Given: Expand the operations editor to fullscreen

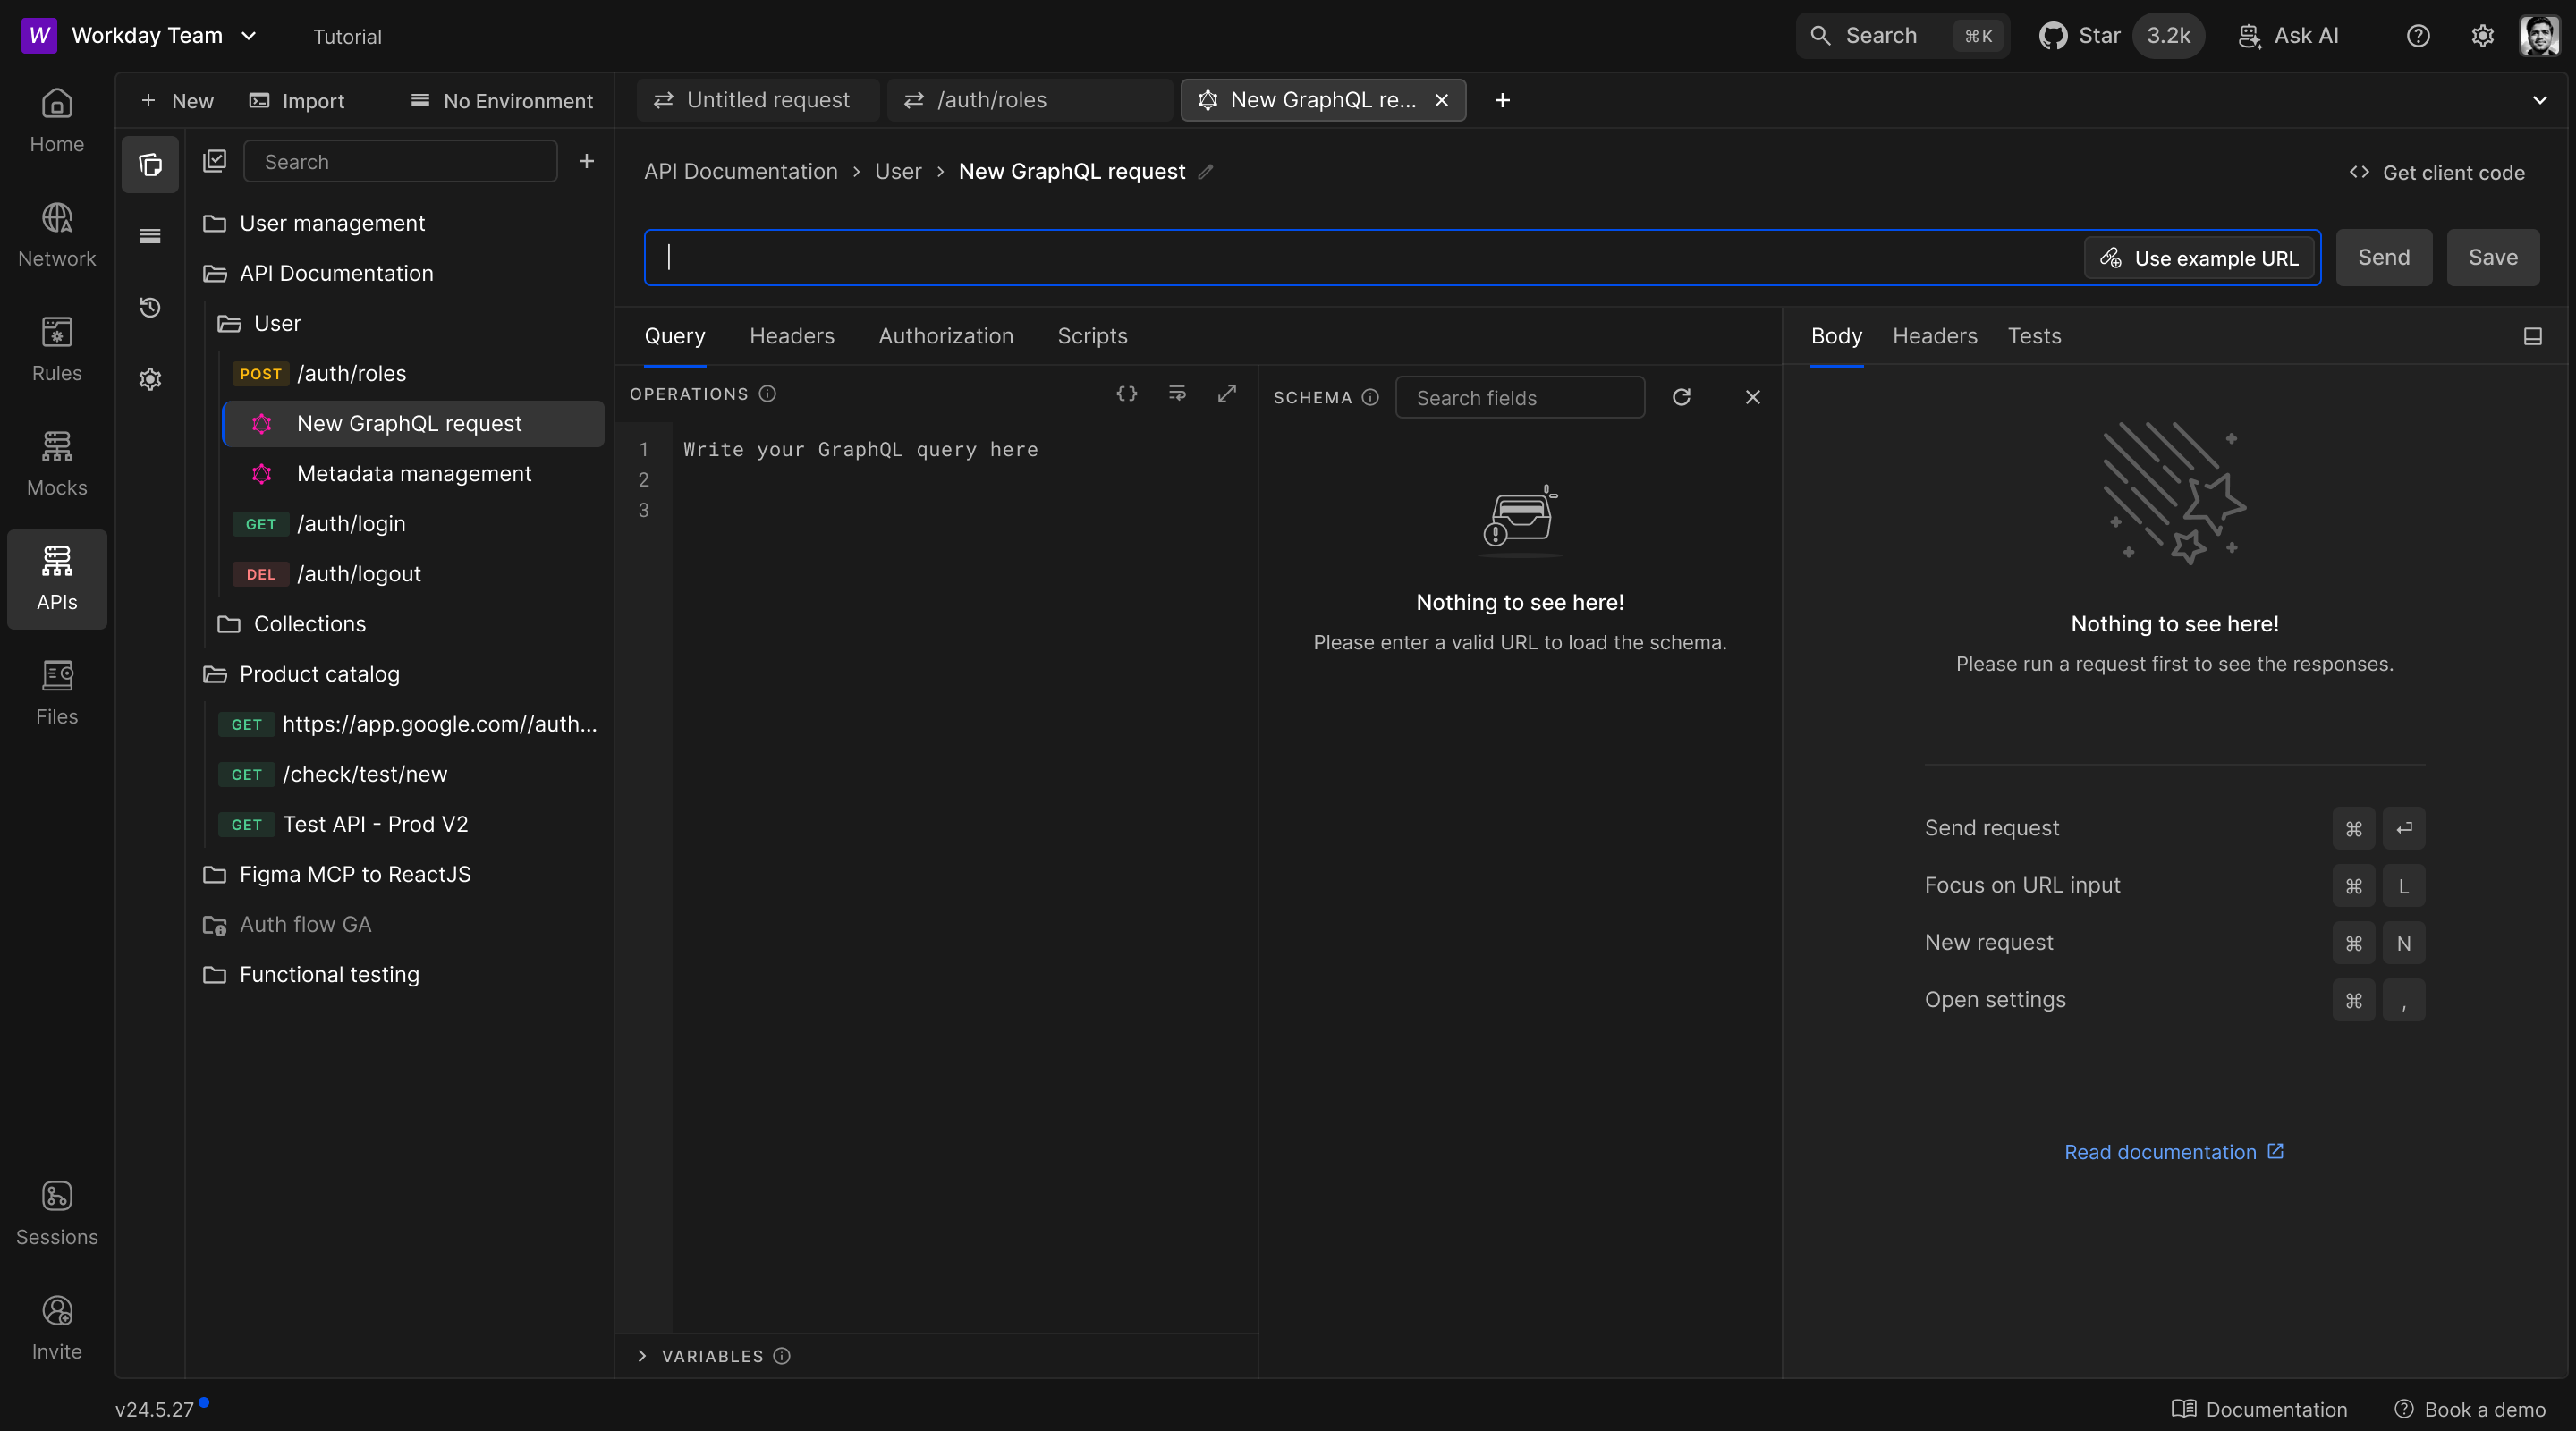Looking at the screenshot, I should pyautogui.click(x=1227, y=394).
